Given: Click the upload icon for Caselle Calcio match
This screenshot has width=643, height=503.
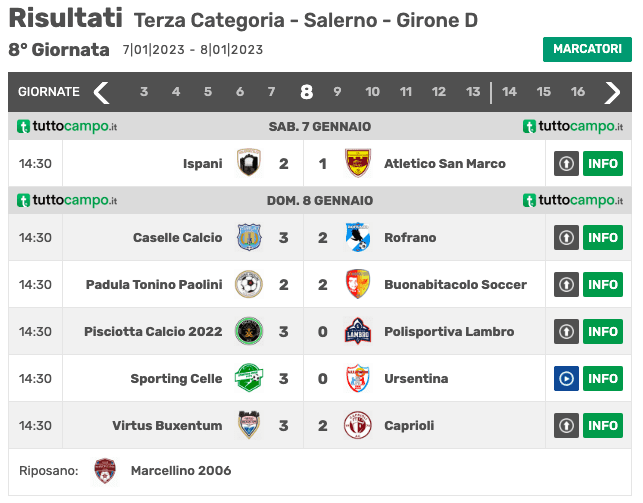Looking at the screenshot, I should pyautogui.click(x=566, y=237).
